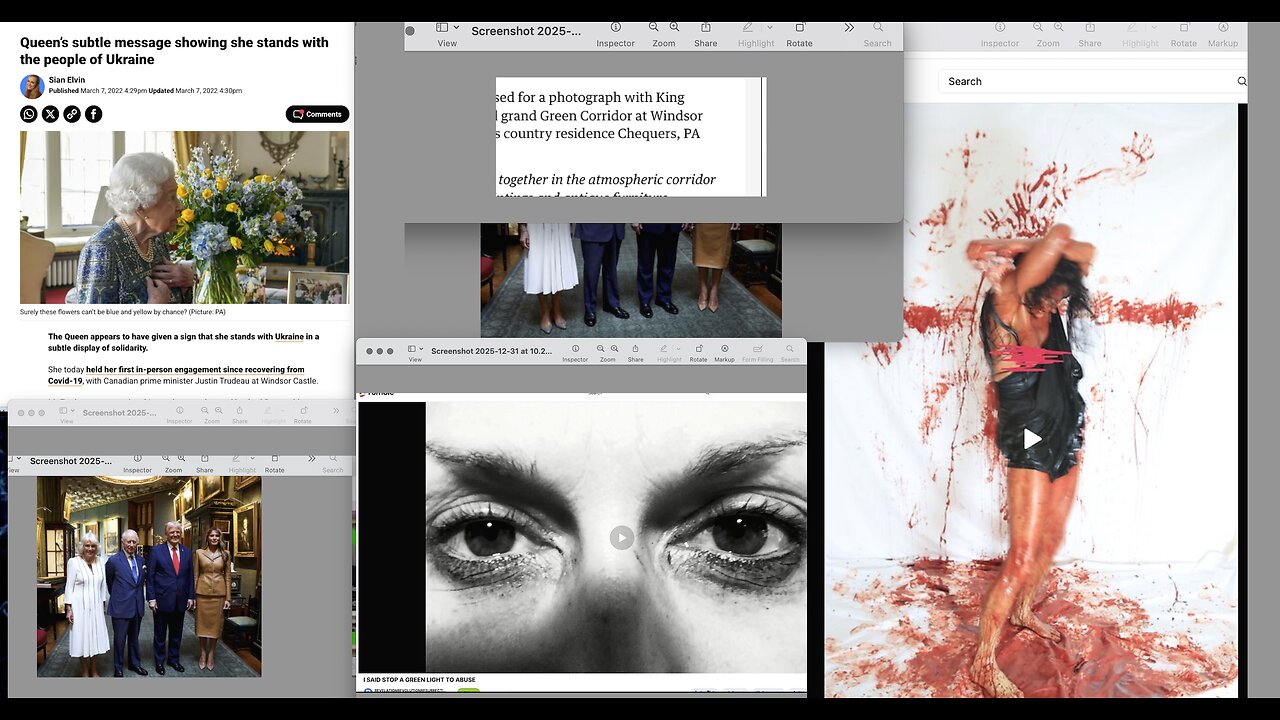Click author Sian Elvin's profile photo
Image resolution: width=1280 pixels, height=720 pixels.
click(x=32, y=86)
